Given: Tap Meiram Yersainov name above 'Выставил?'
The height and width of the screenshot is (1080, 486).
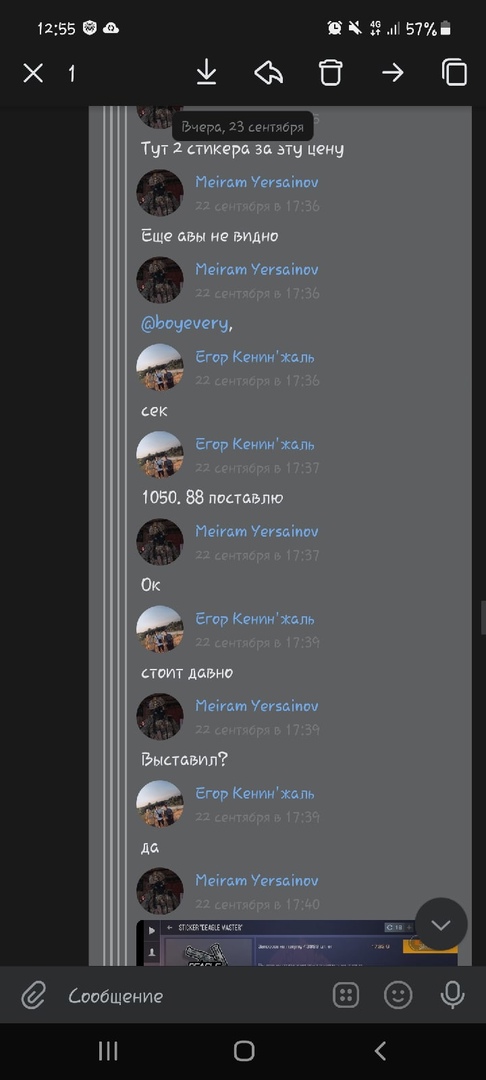Looking at the screenshot, I should [257, 706].
